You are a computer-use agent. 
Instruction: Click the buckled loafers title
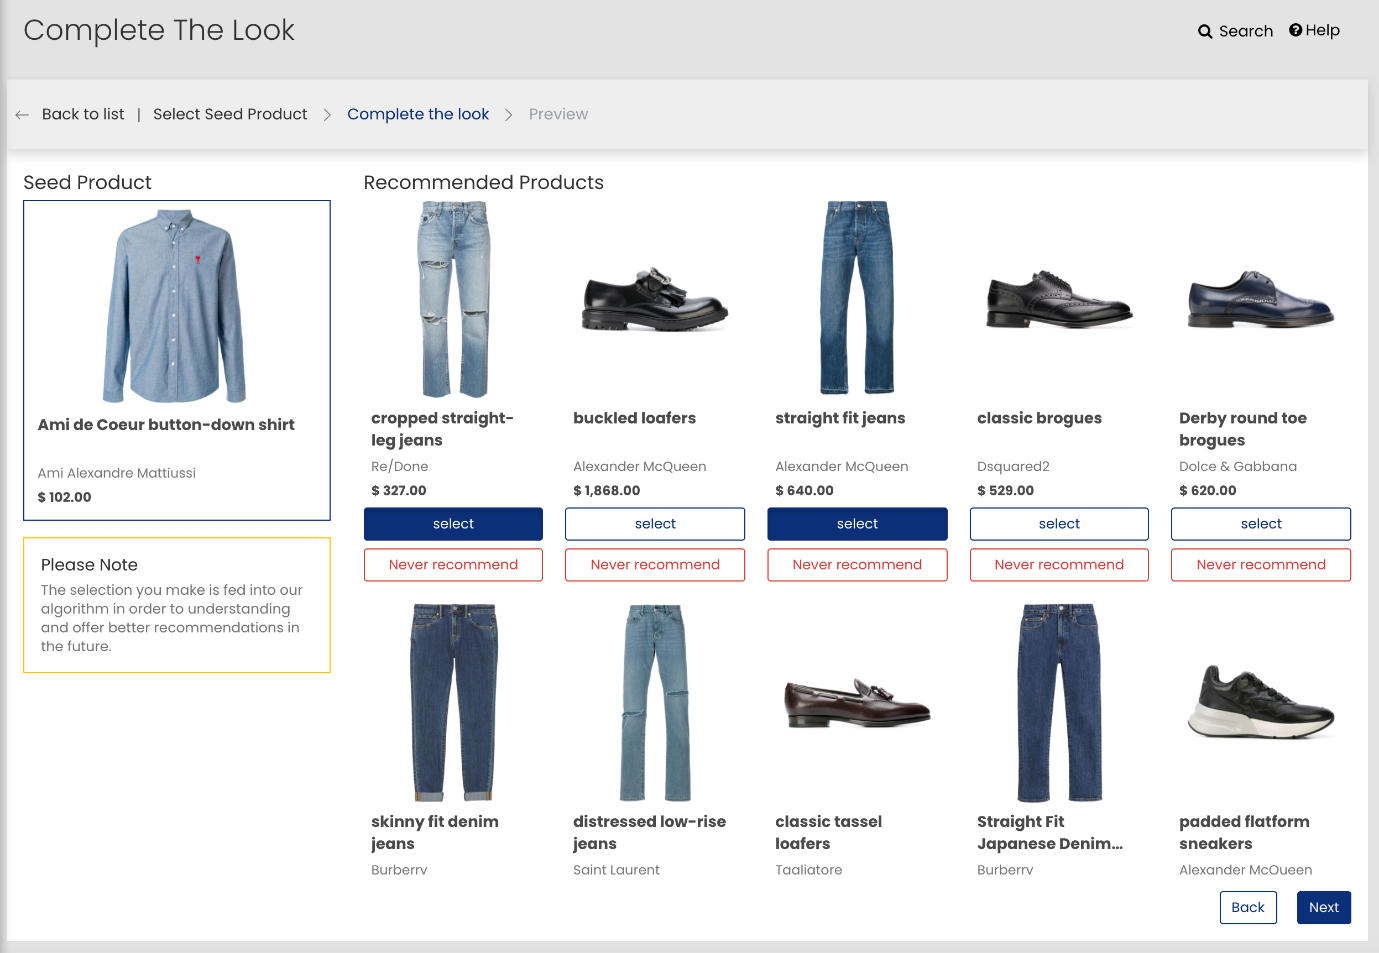[634, 418]
